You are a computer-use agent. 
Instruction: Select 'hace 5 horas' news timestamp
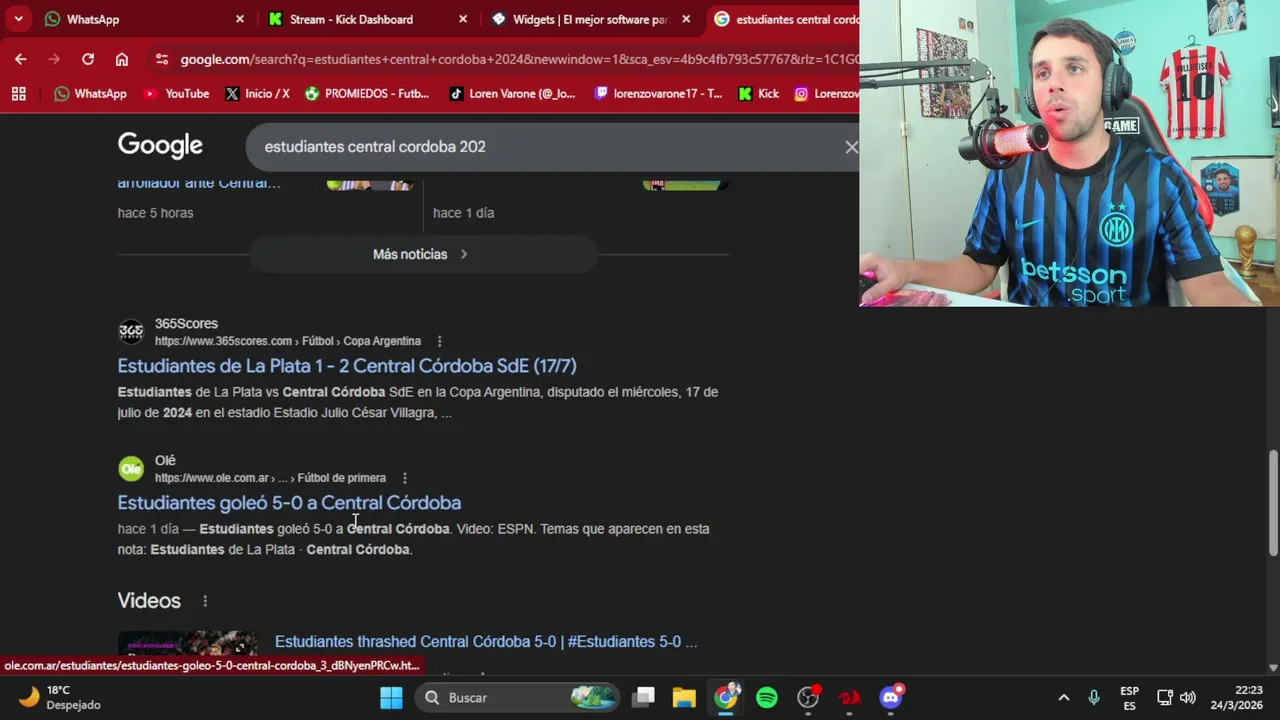click(x=155, y=213)
